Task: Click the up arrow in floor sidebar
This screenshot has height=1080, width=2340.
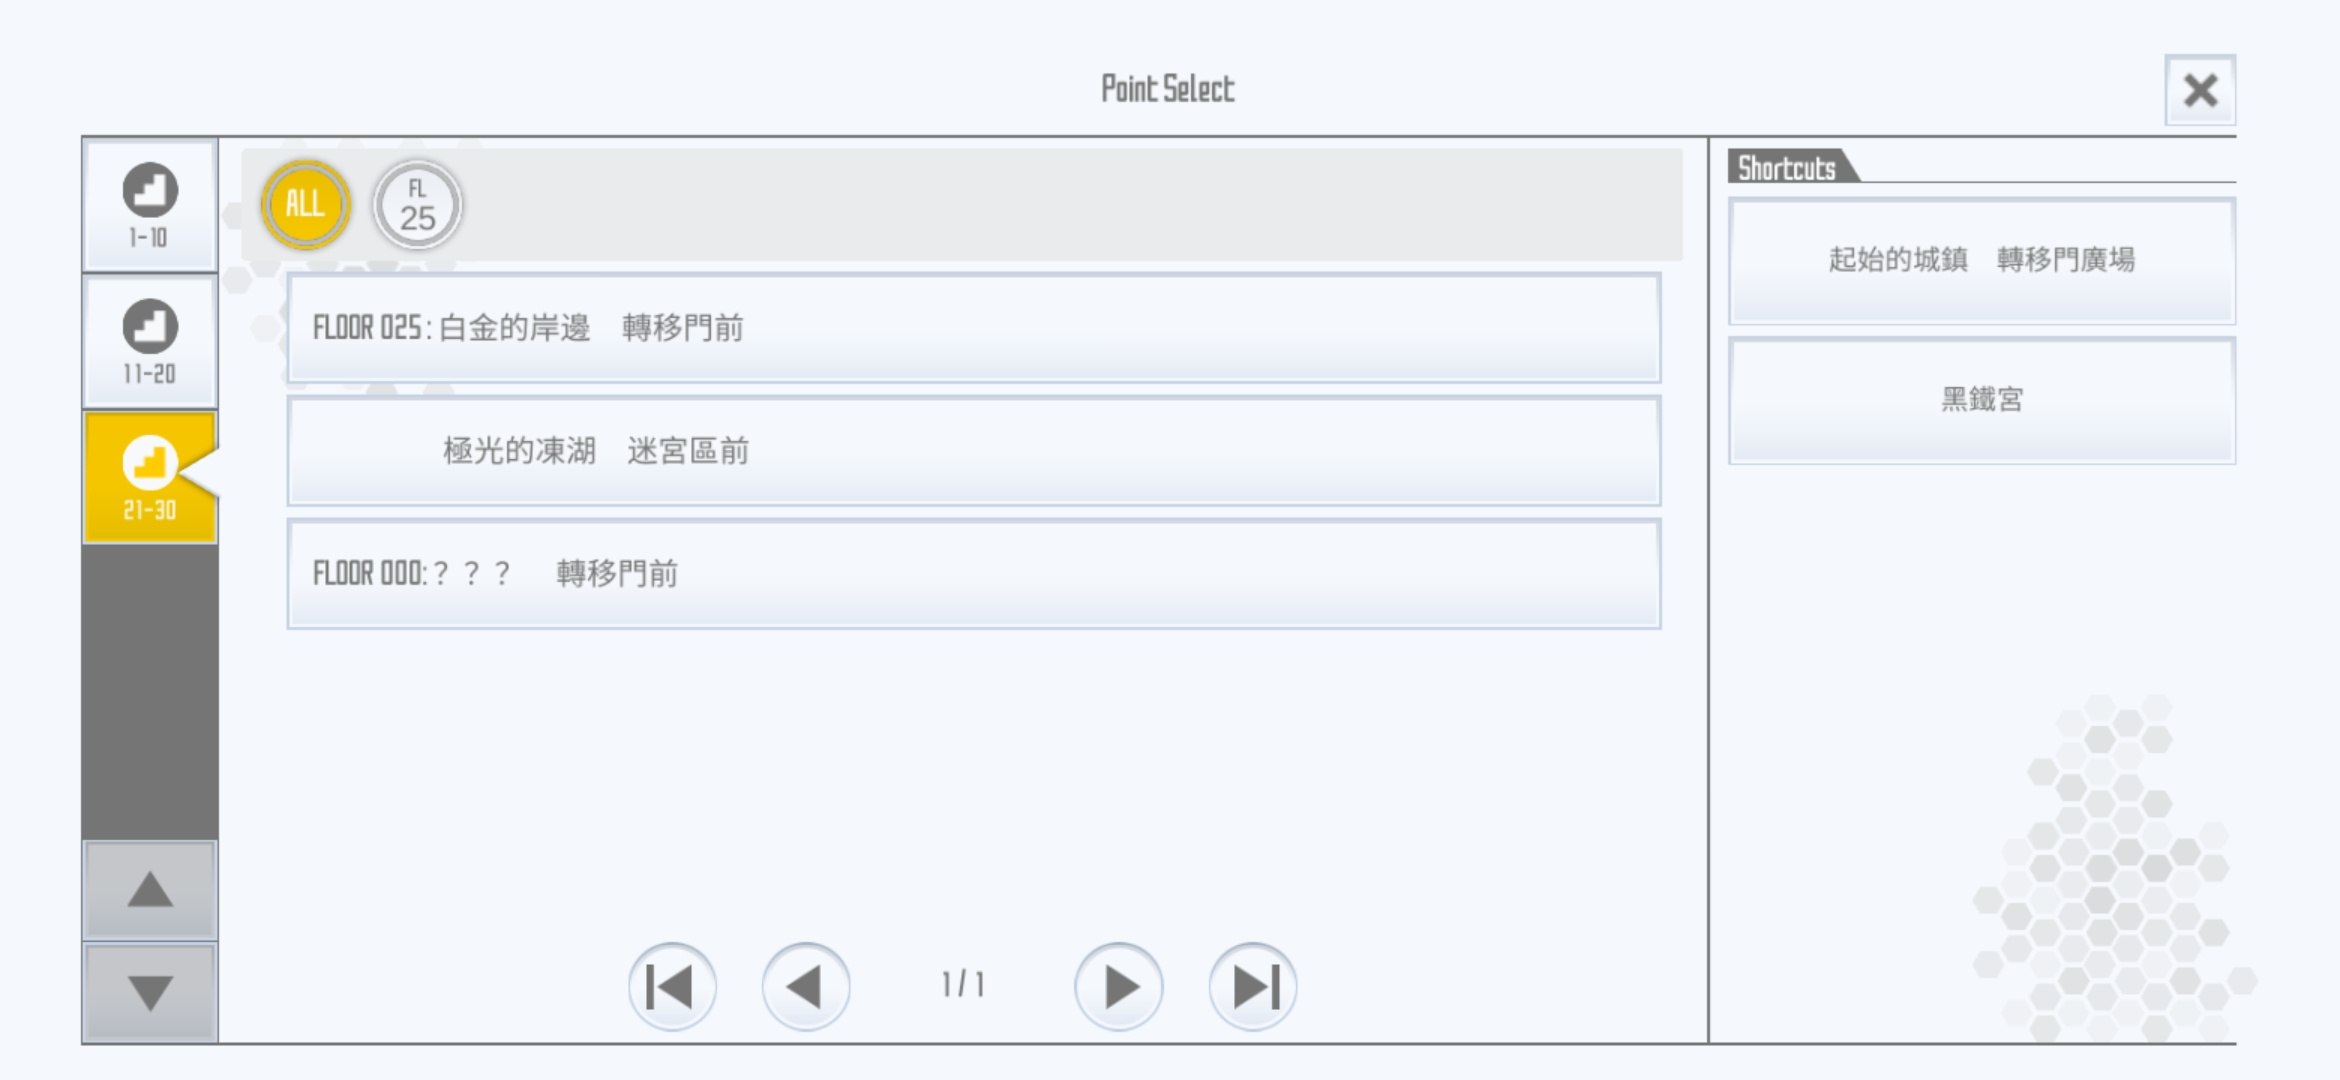Action: coord(150,890)
